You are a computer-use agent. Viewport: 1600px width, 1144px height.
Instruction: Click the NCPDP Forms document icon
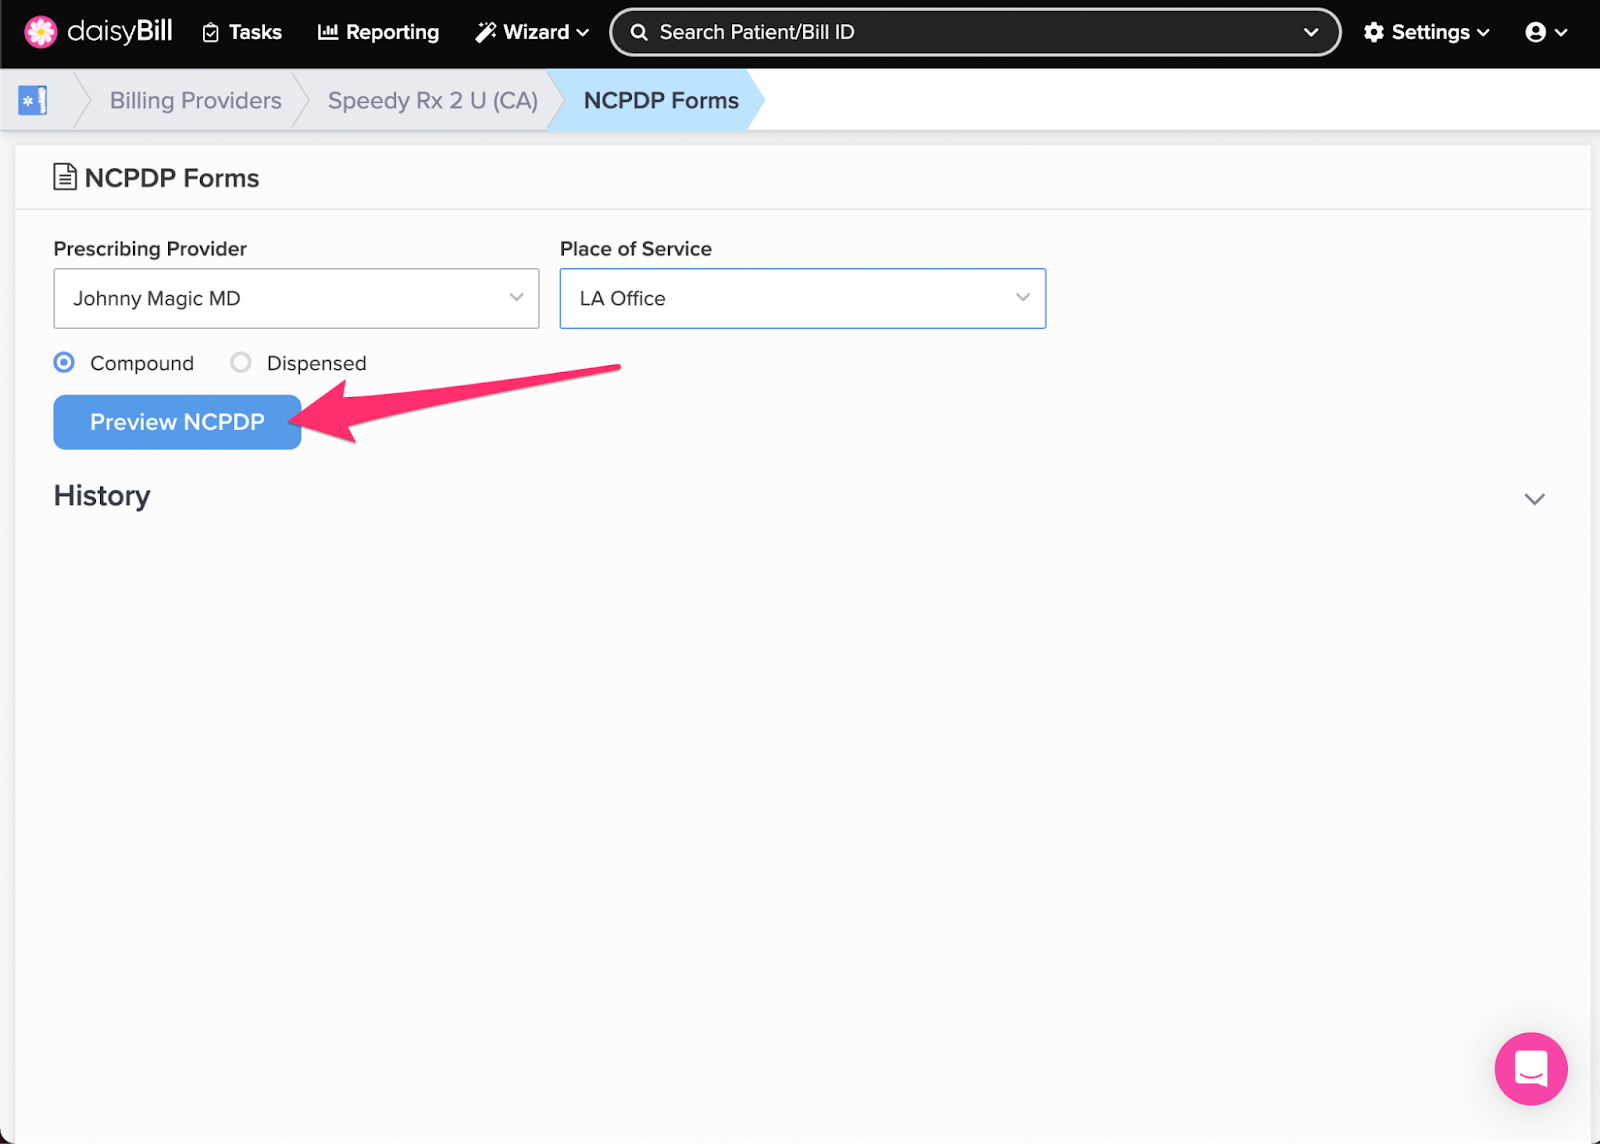[x=65, y=177]
